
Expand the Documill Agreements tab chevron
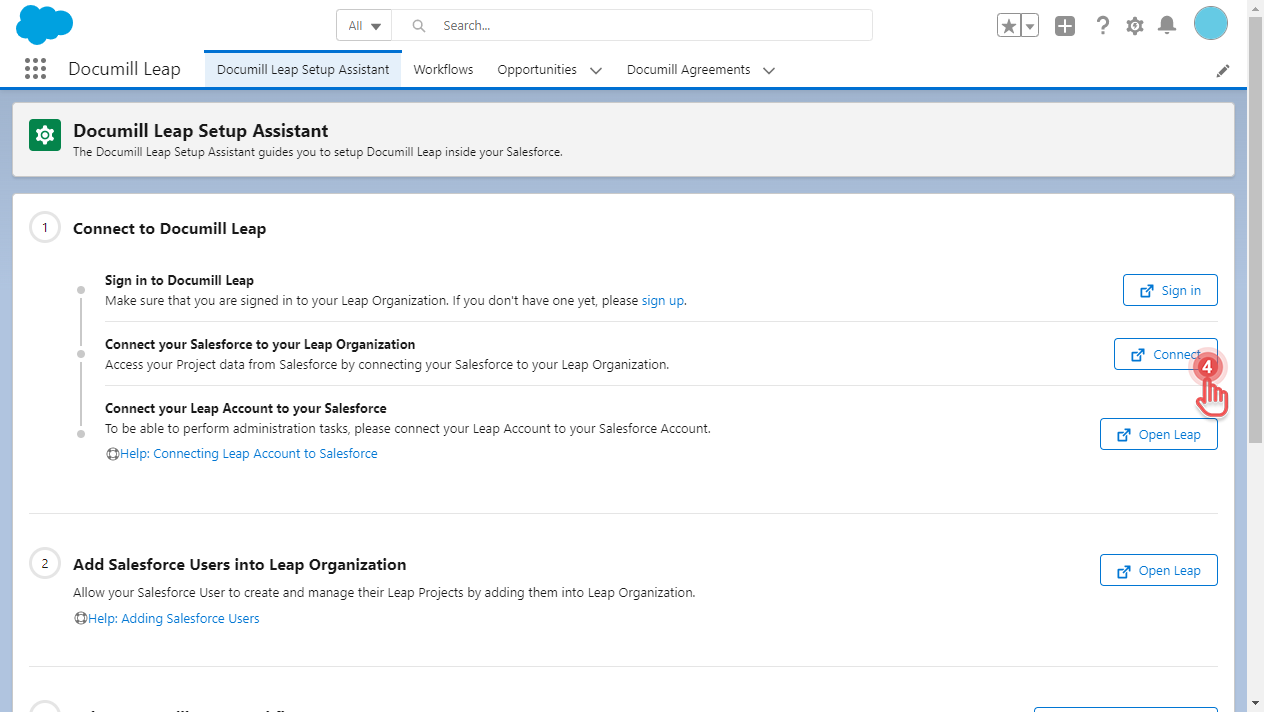769,71
